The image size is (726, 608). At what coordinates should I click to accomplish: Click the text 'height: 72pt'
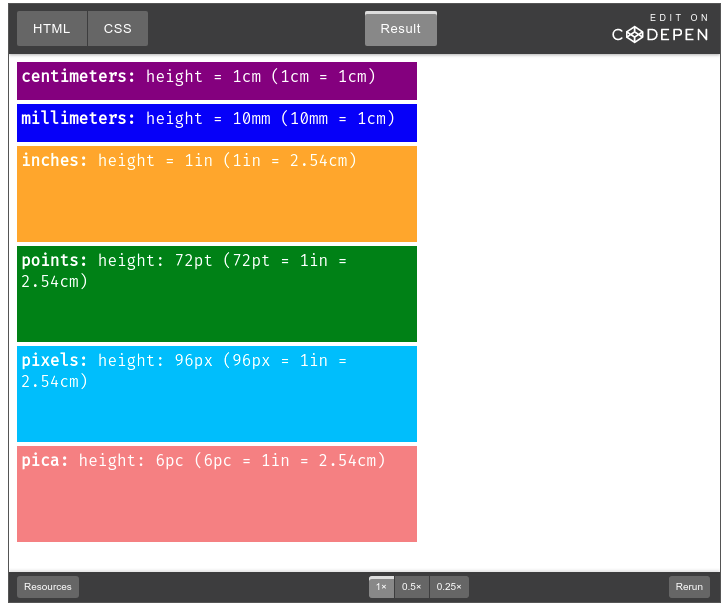click(155, 261)
